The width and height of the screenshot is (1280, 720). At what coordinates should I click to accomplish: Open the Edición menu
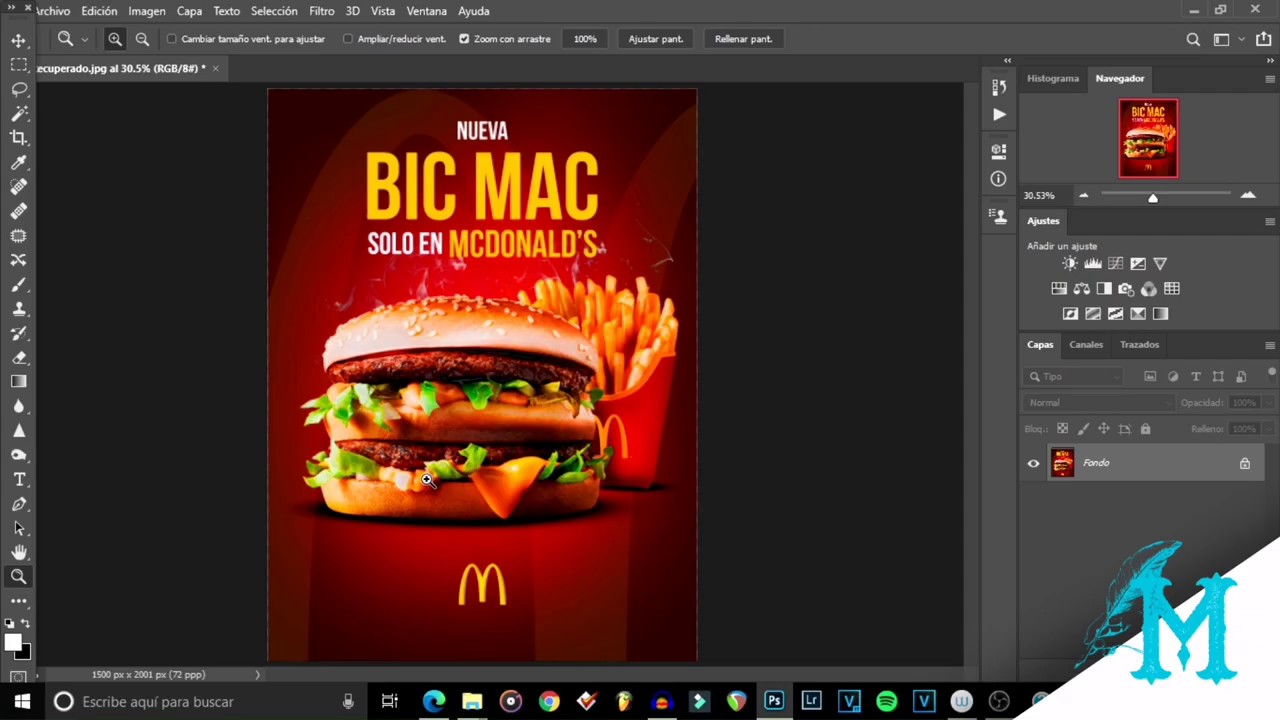click(x=99, y=11)
